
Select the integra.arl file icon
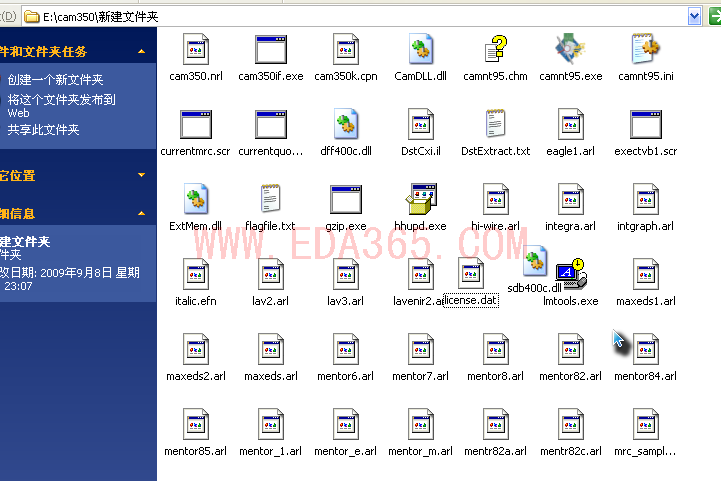pos(571,199)
